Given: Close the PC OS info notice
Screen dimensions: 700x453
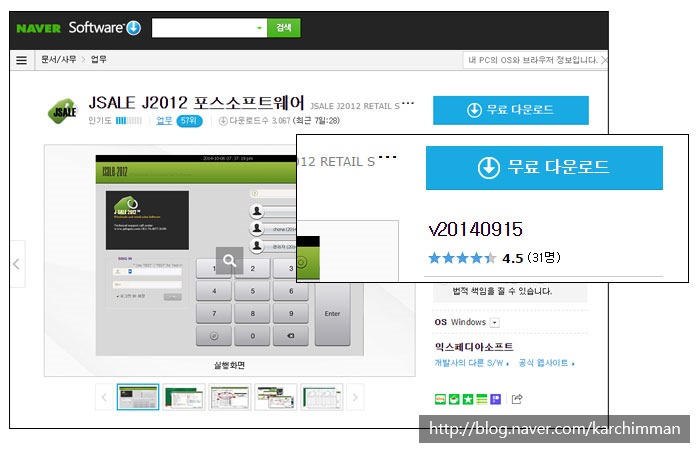Looking at the screenshot, I should [604, 60].
